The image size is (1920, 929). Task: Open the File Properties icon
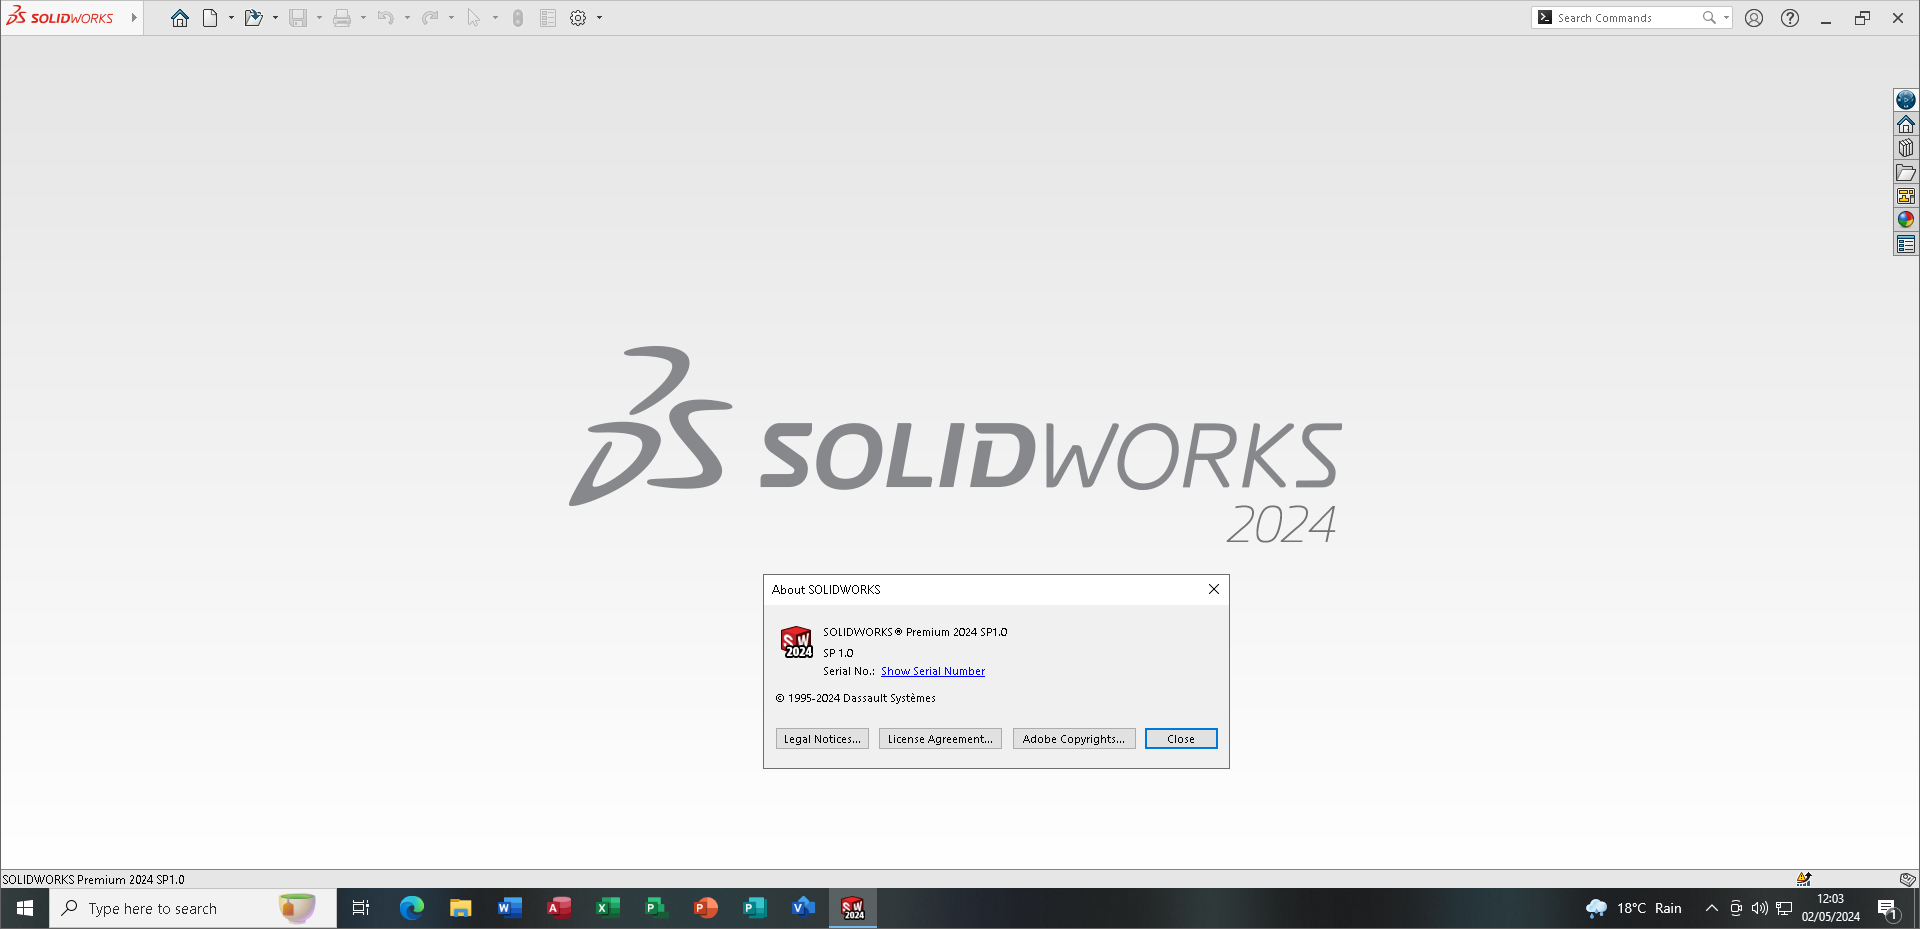pyautogui.click(x=547, y=18)
